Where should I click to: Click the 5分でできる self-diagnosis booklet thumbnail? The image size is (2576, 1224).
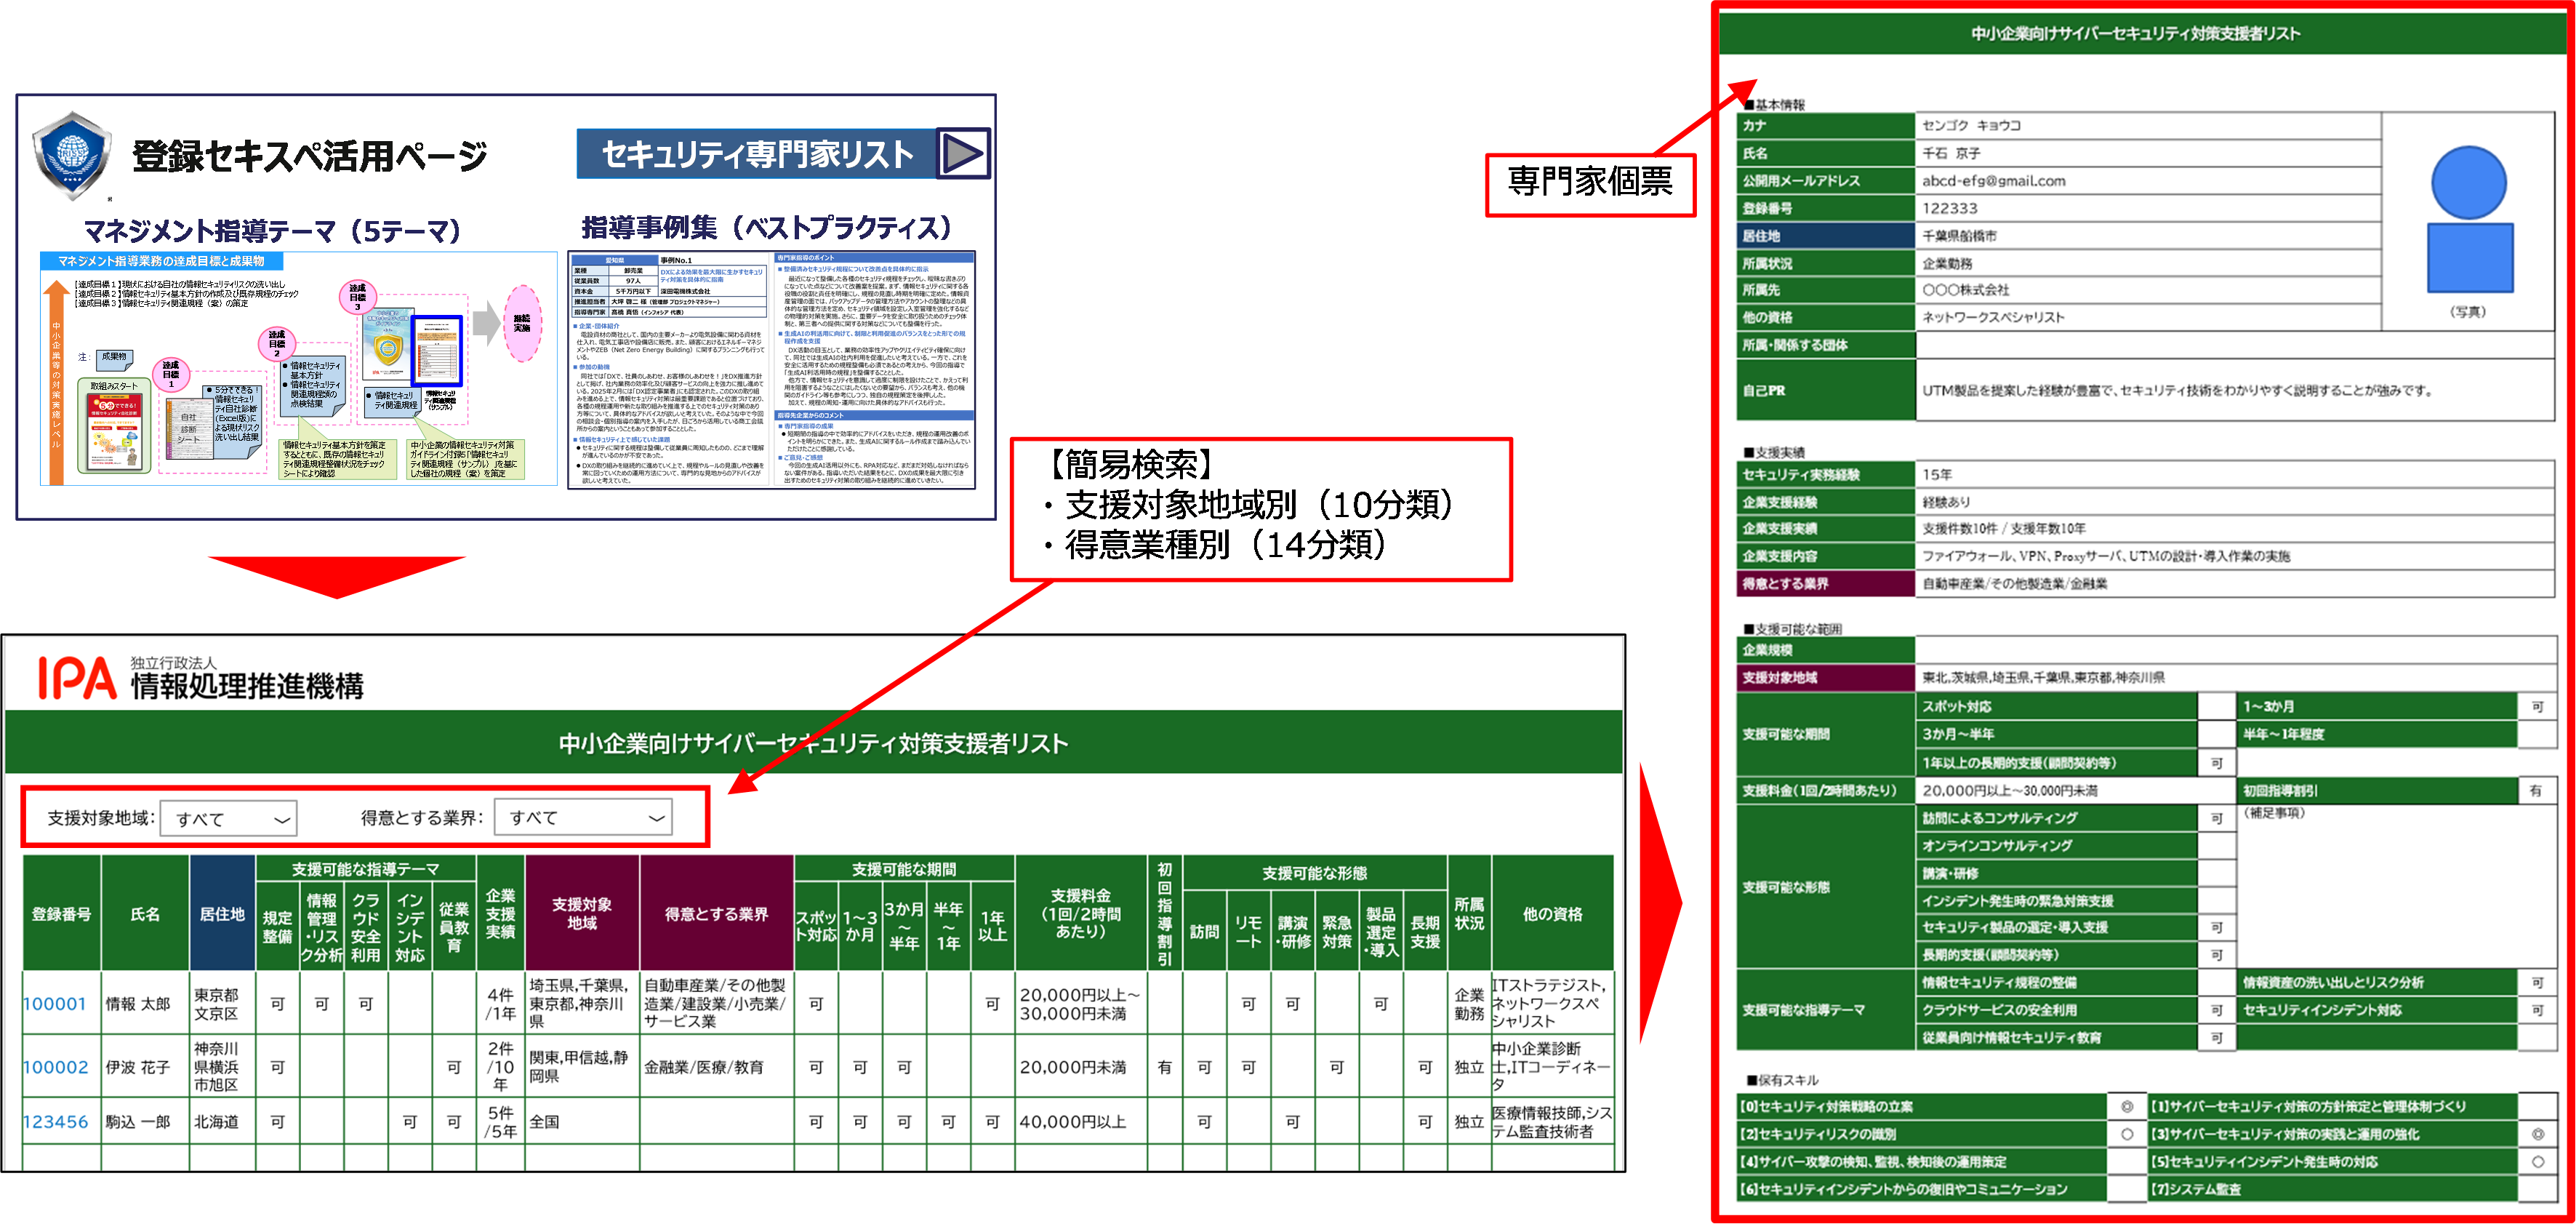point(115,432)
